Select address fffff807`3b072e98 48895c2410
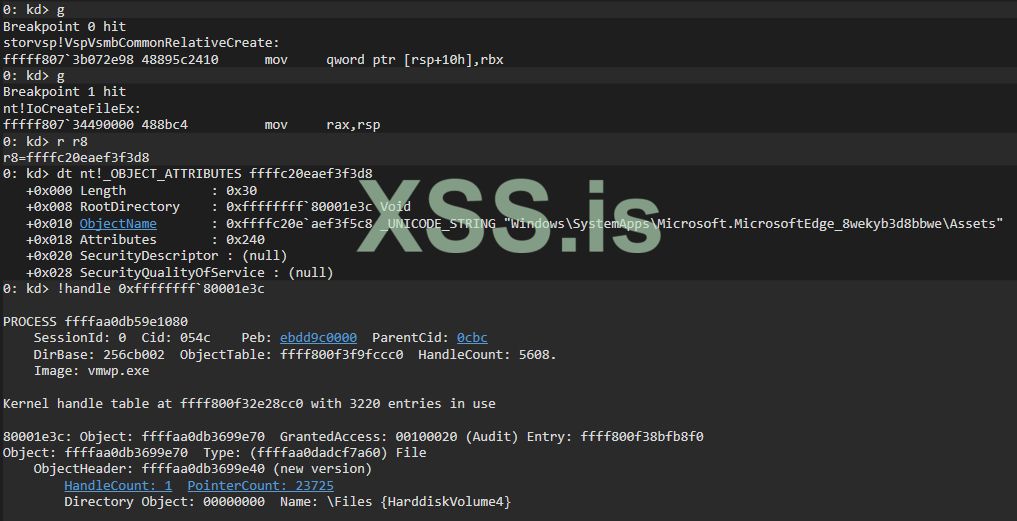This screenshot has width=1017, height=521. [x=111, y=60]
